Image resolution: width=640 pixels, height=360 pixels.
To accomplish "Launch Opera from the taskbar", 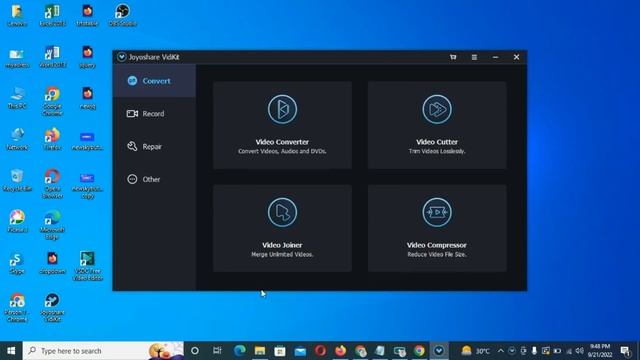I will coord(320,351).
